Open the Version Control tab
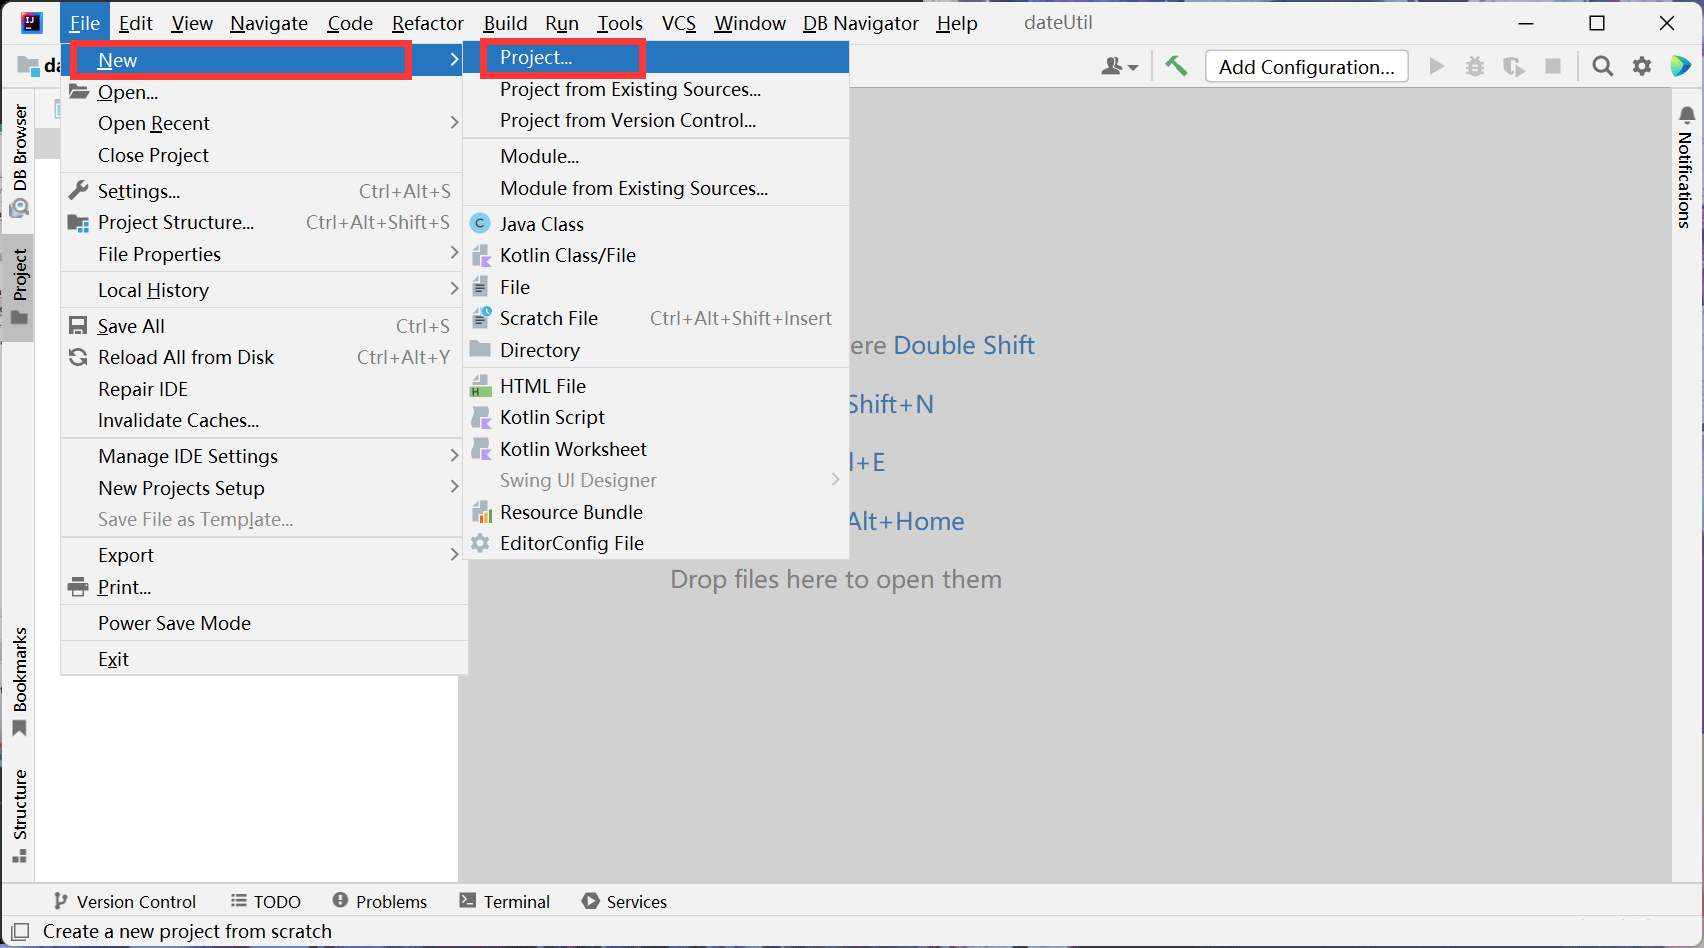The height and width of the screenshot is (948, 1704). (x=125, y=901)
